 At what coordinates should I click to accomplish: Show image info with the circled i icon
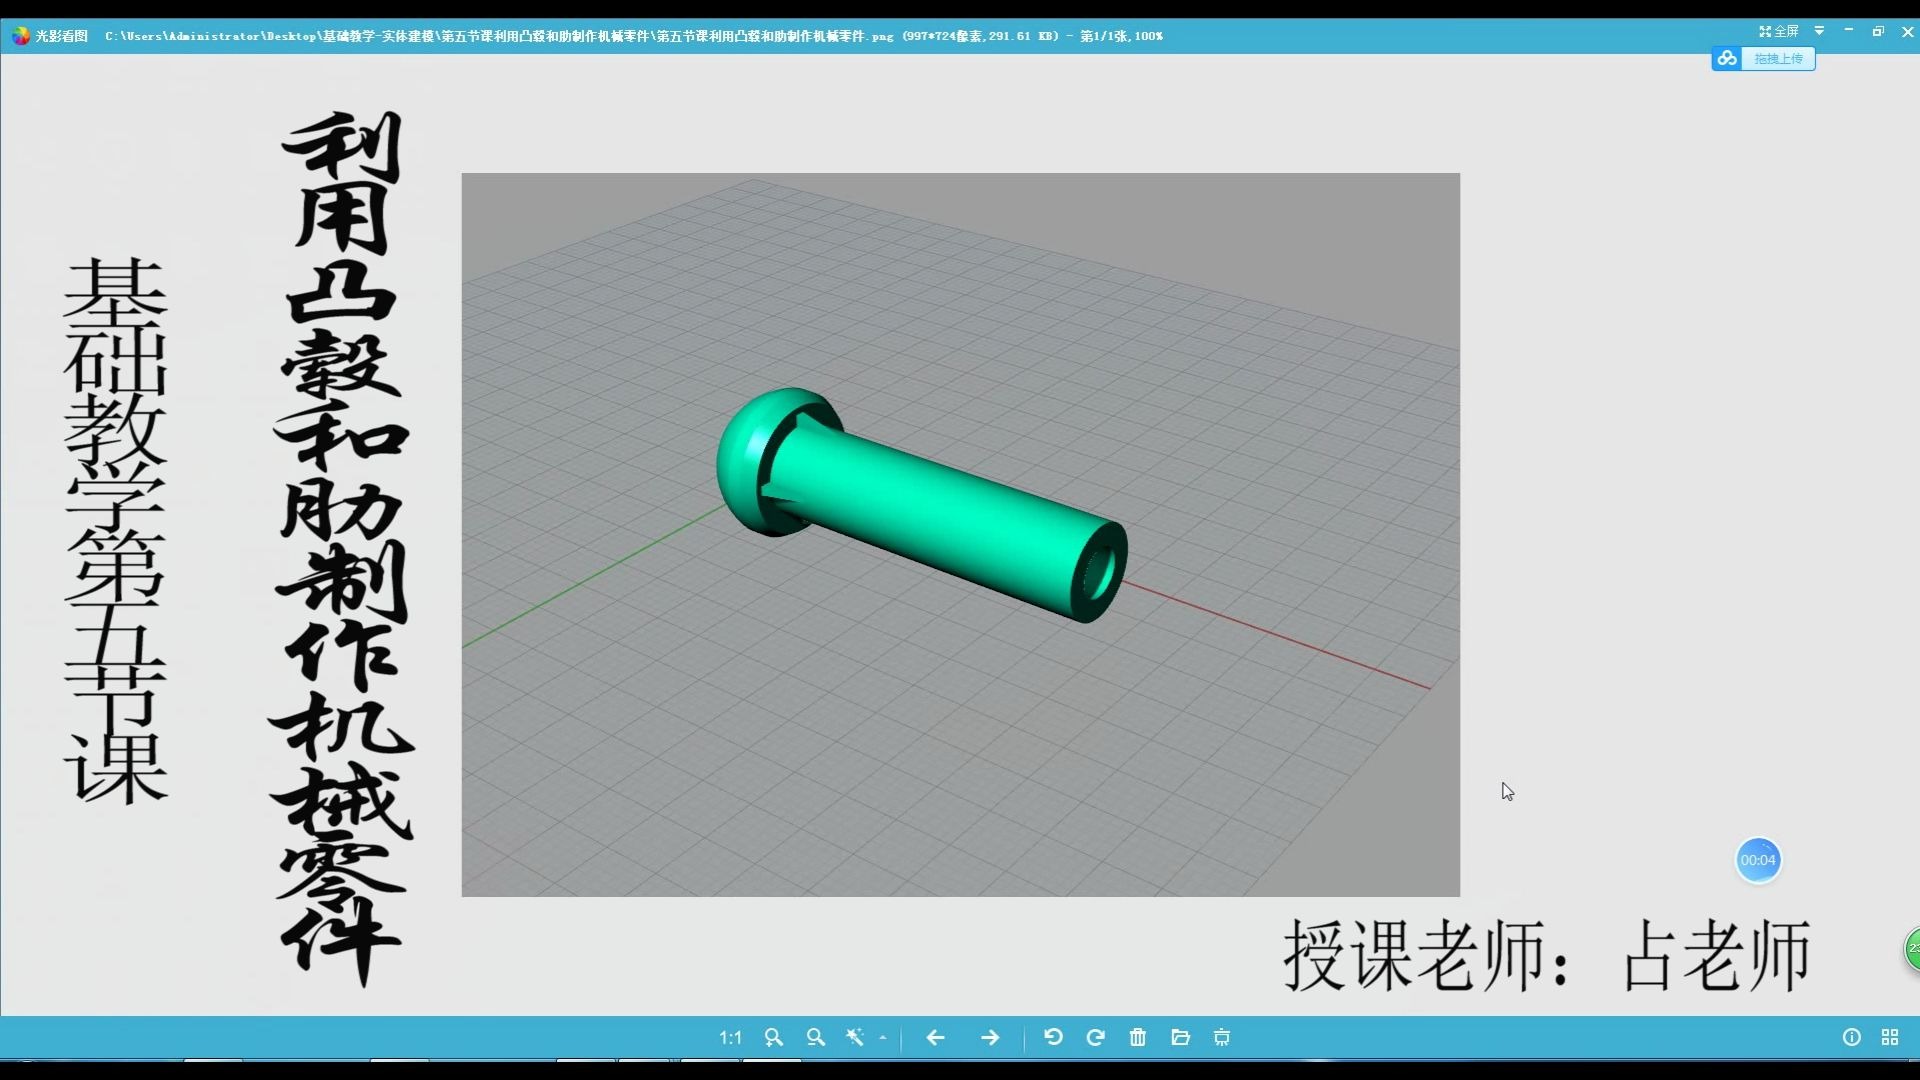point(1852,1038)
